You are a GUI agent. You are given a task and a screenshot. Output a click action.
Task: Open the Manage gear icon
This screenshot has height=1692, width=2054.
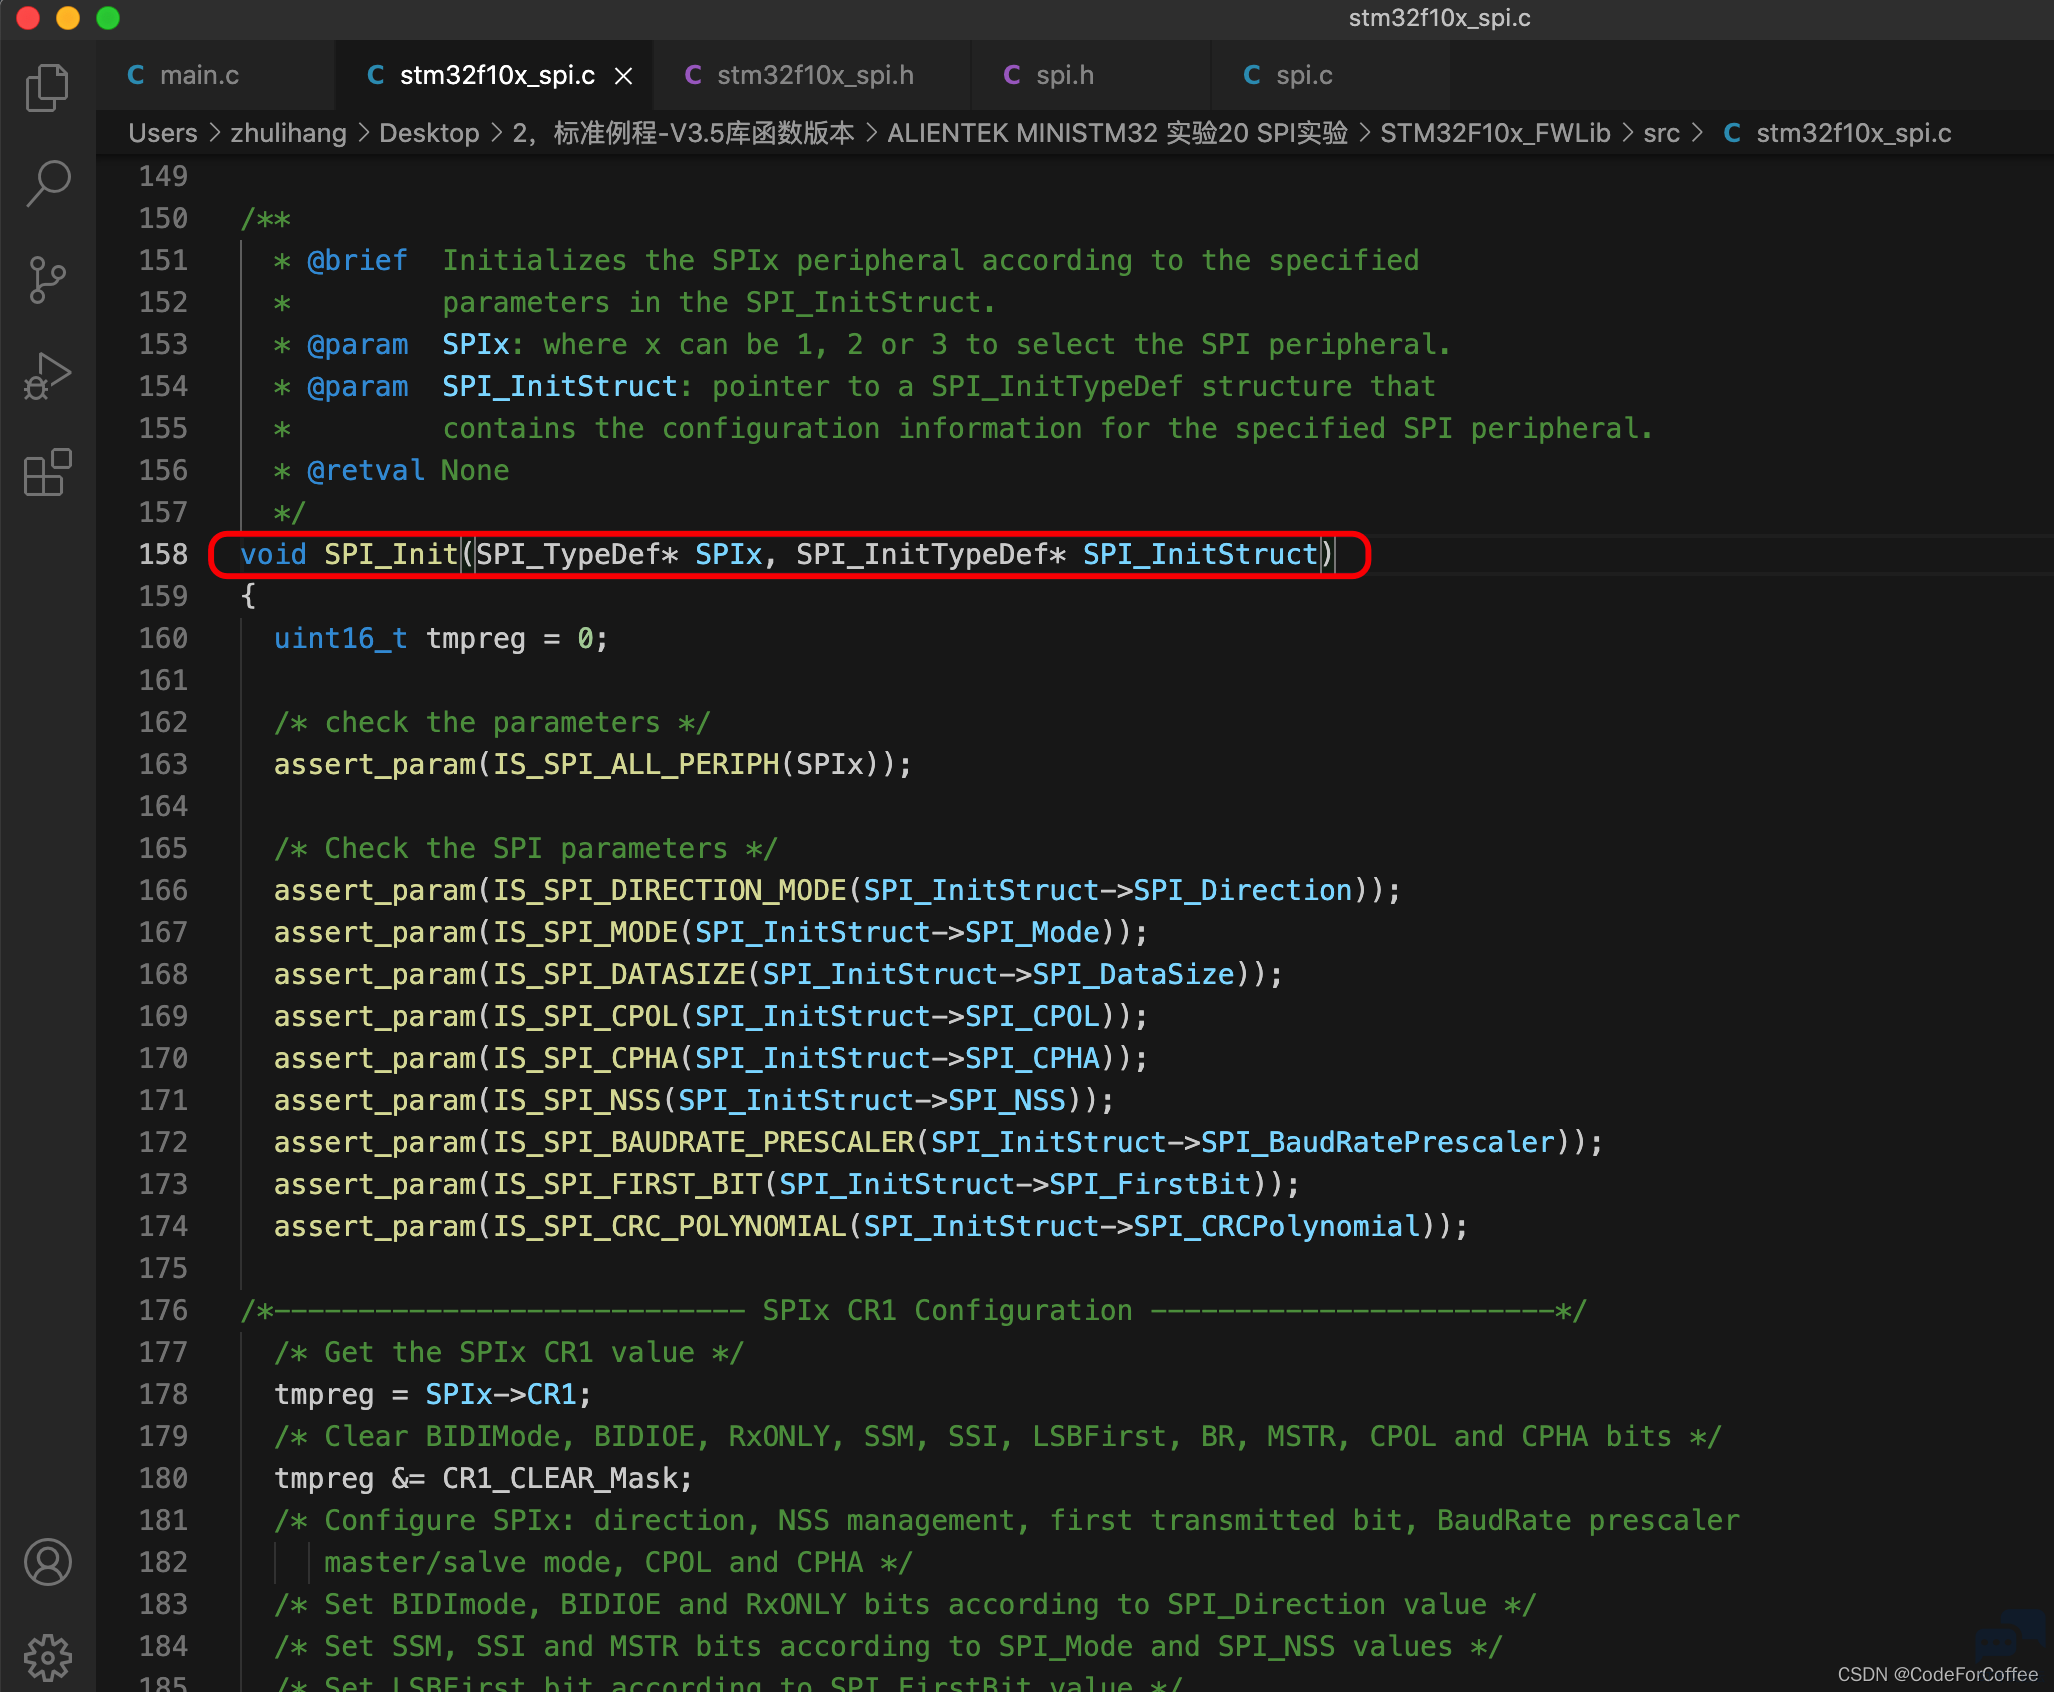pyautogui.click(x=47, y=1658)
